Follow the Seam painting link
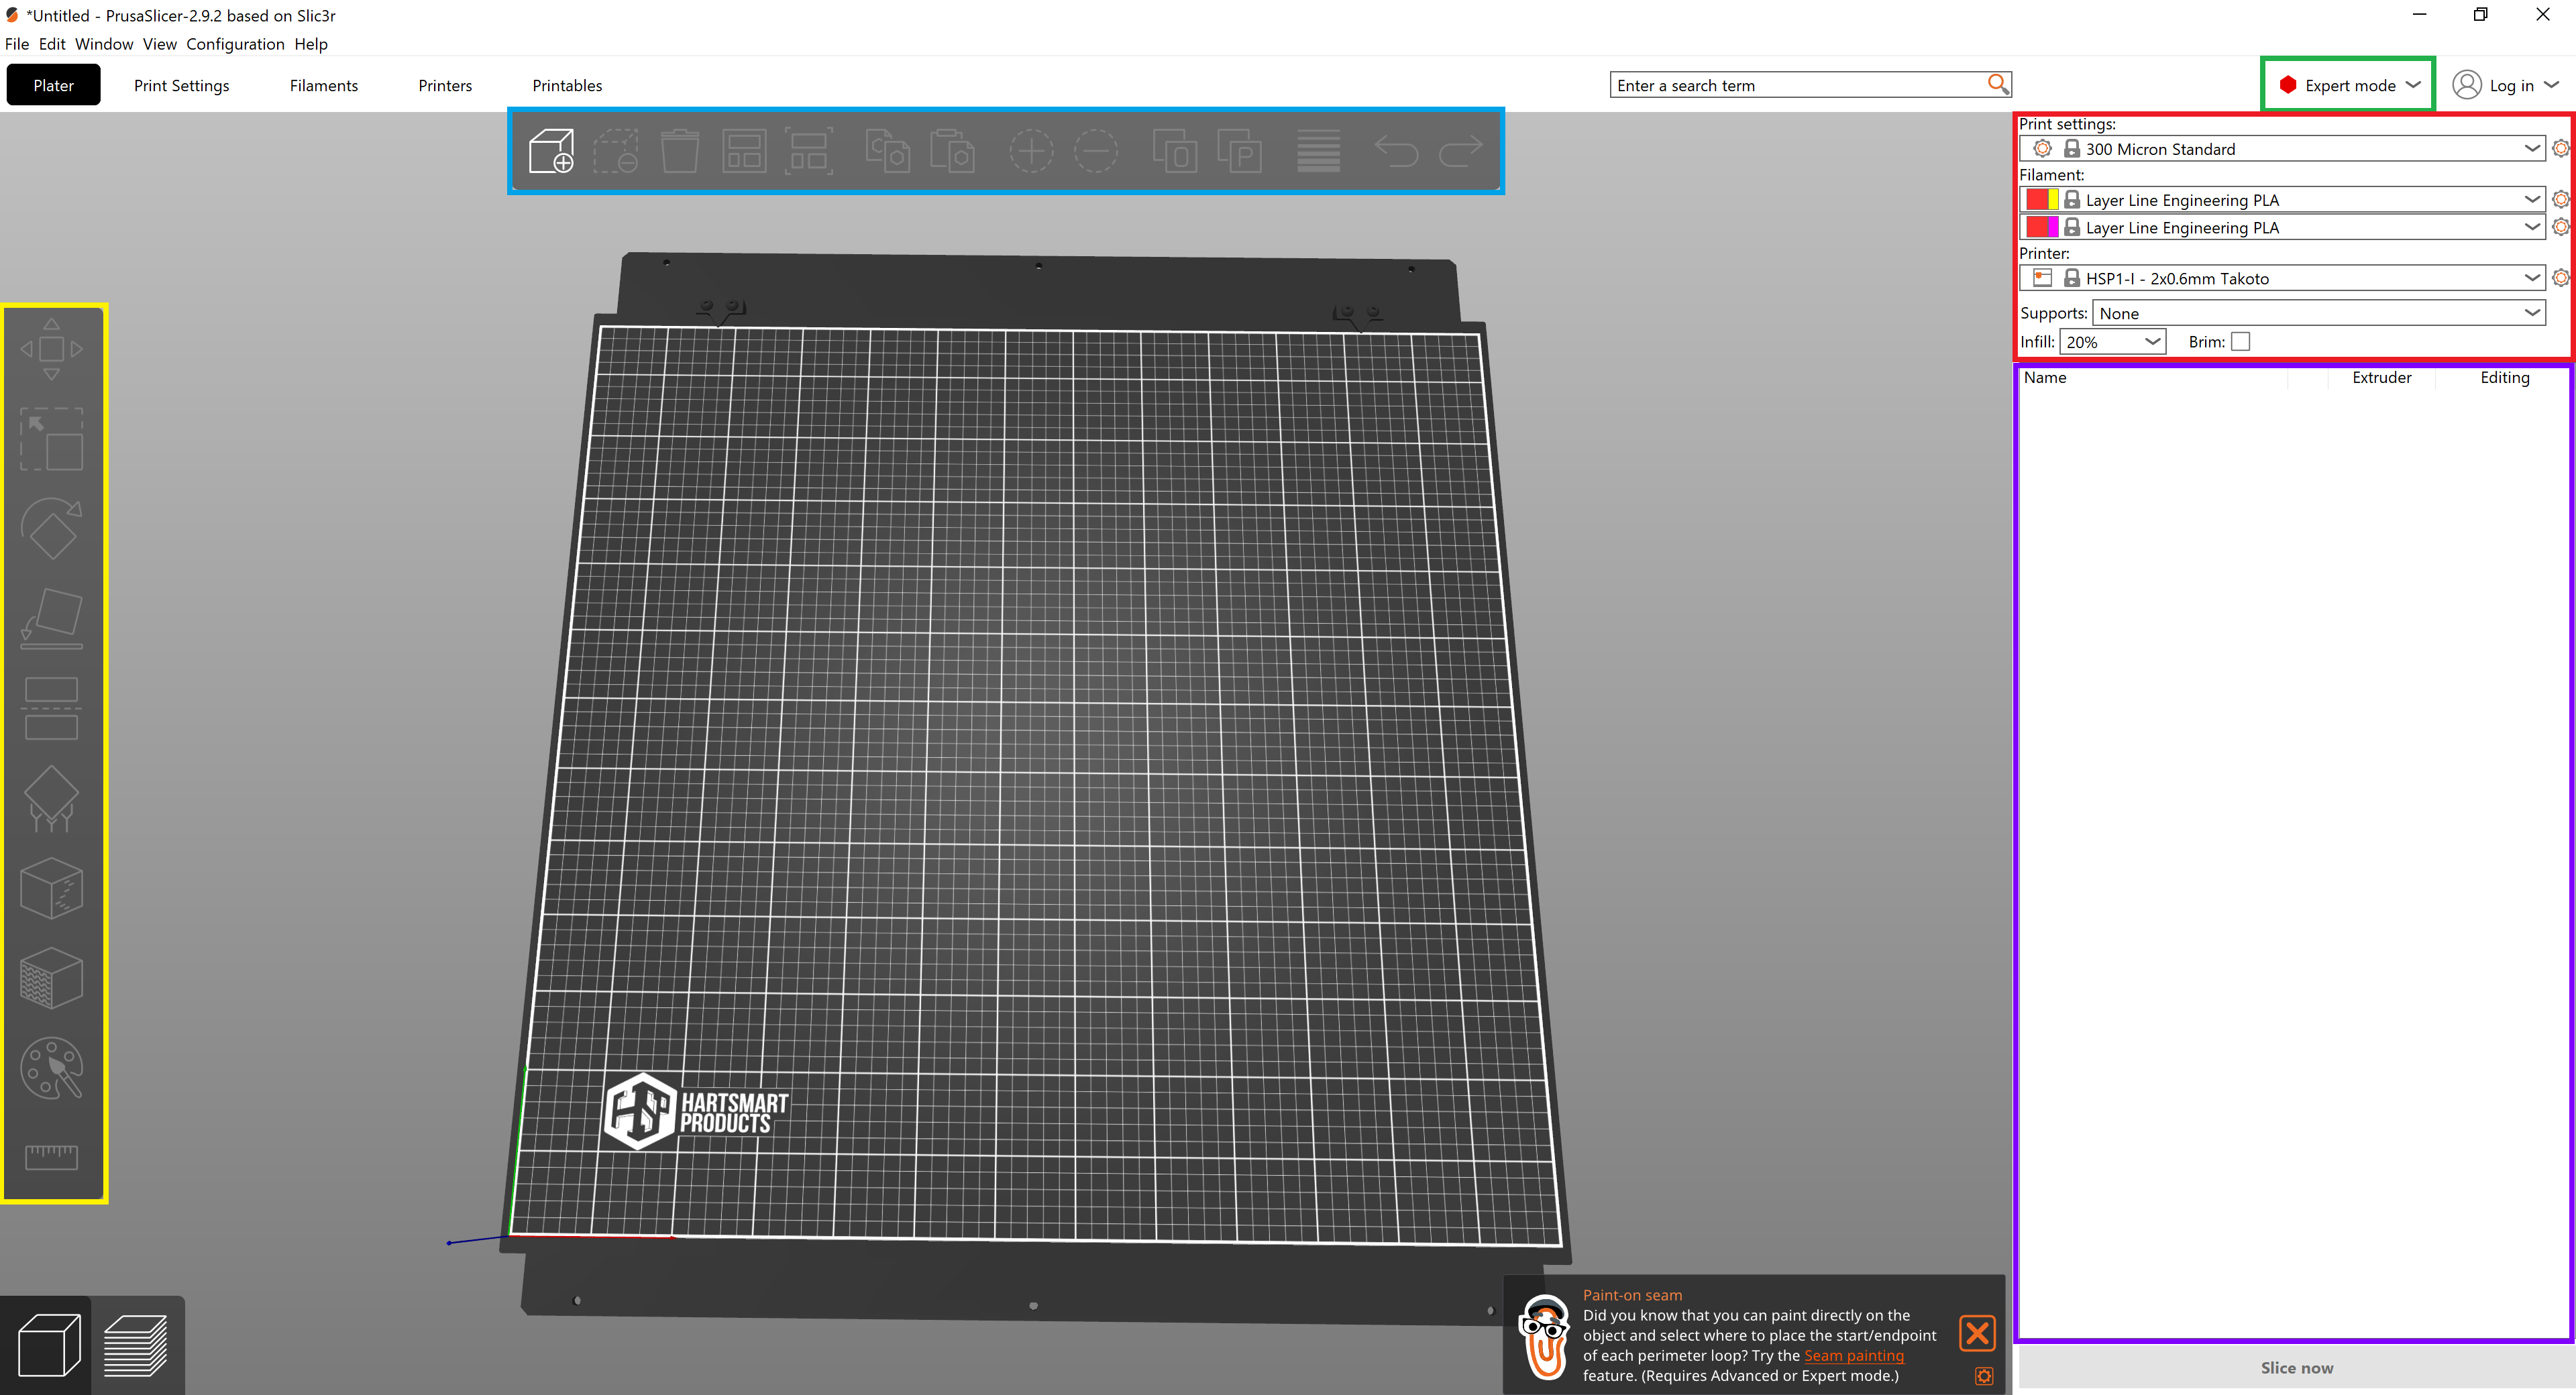The image size is (2576, 1395). point(1853,1356)
